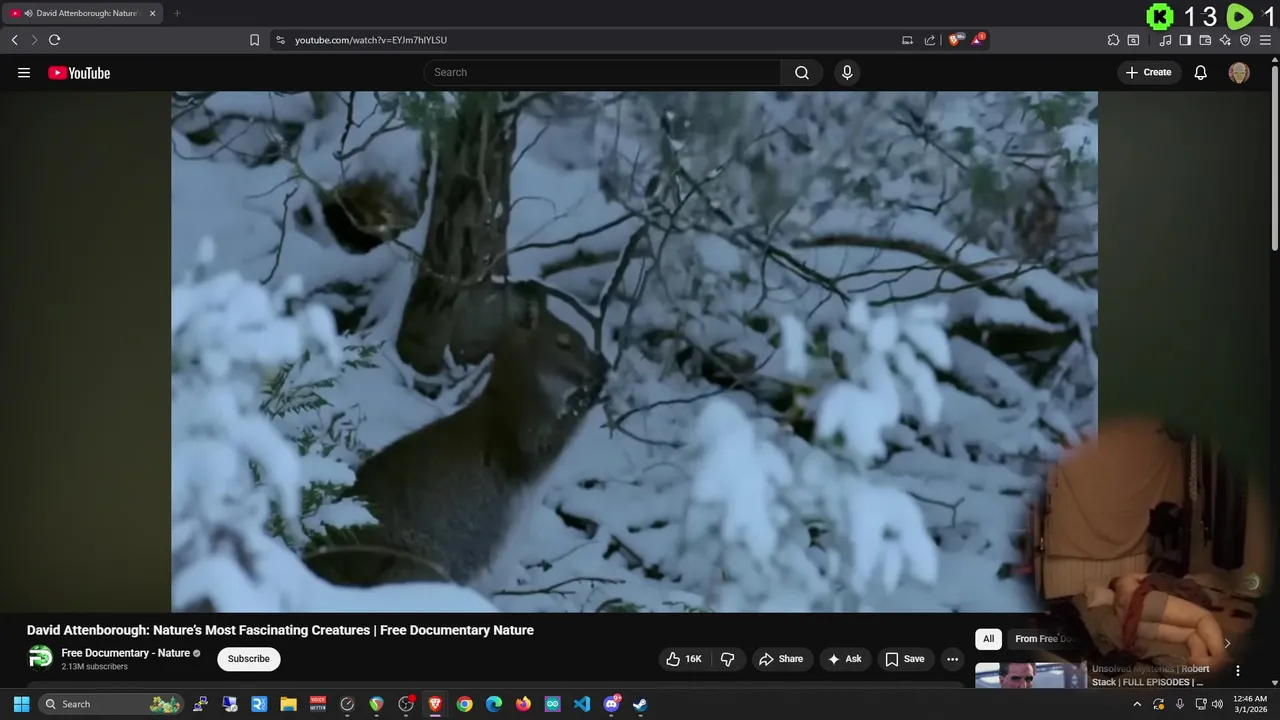This screenshot has height=720, width=1280.
Task: Open the browser extensions puzzle icon
Action: 1113,40
